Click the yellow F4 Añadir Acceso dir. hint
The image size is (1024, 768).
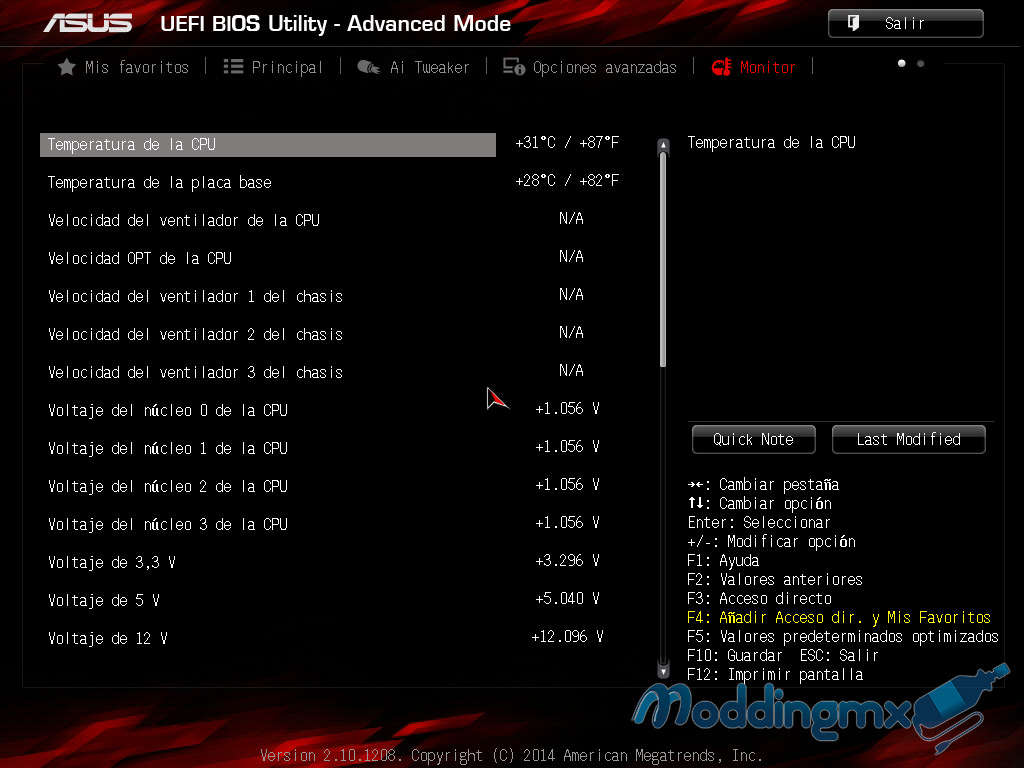click(839, 617)
